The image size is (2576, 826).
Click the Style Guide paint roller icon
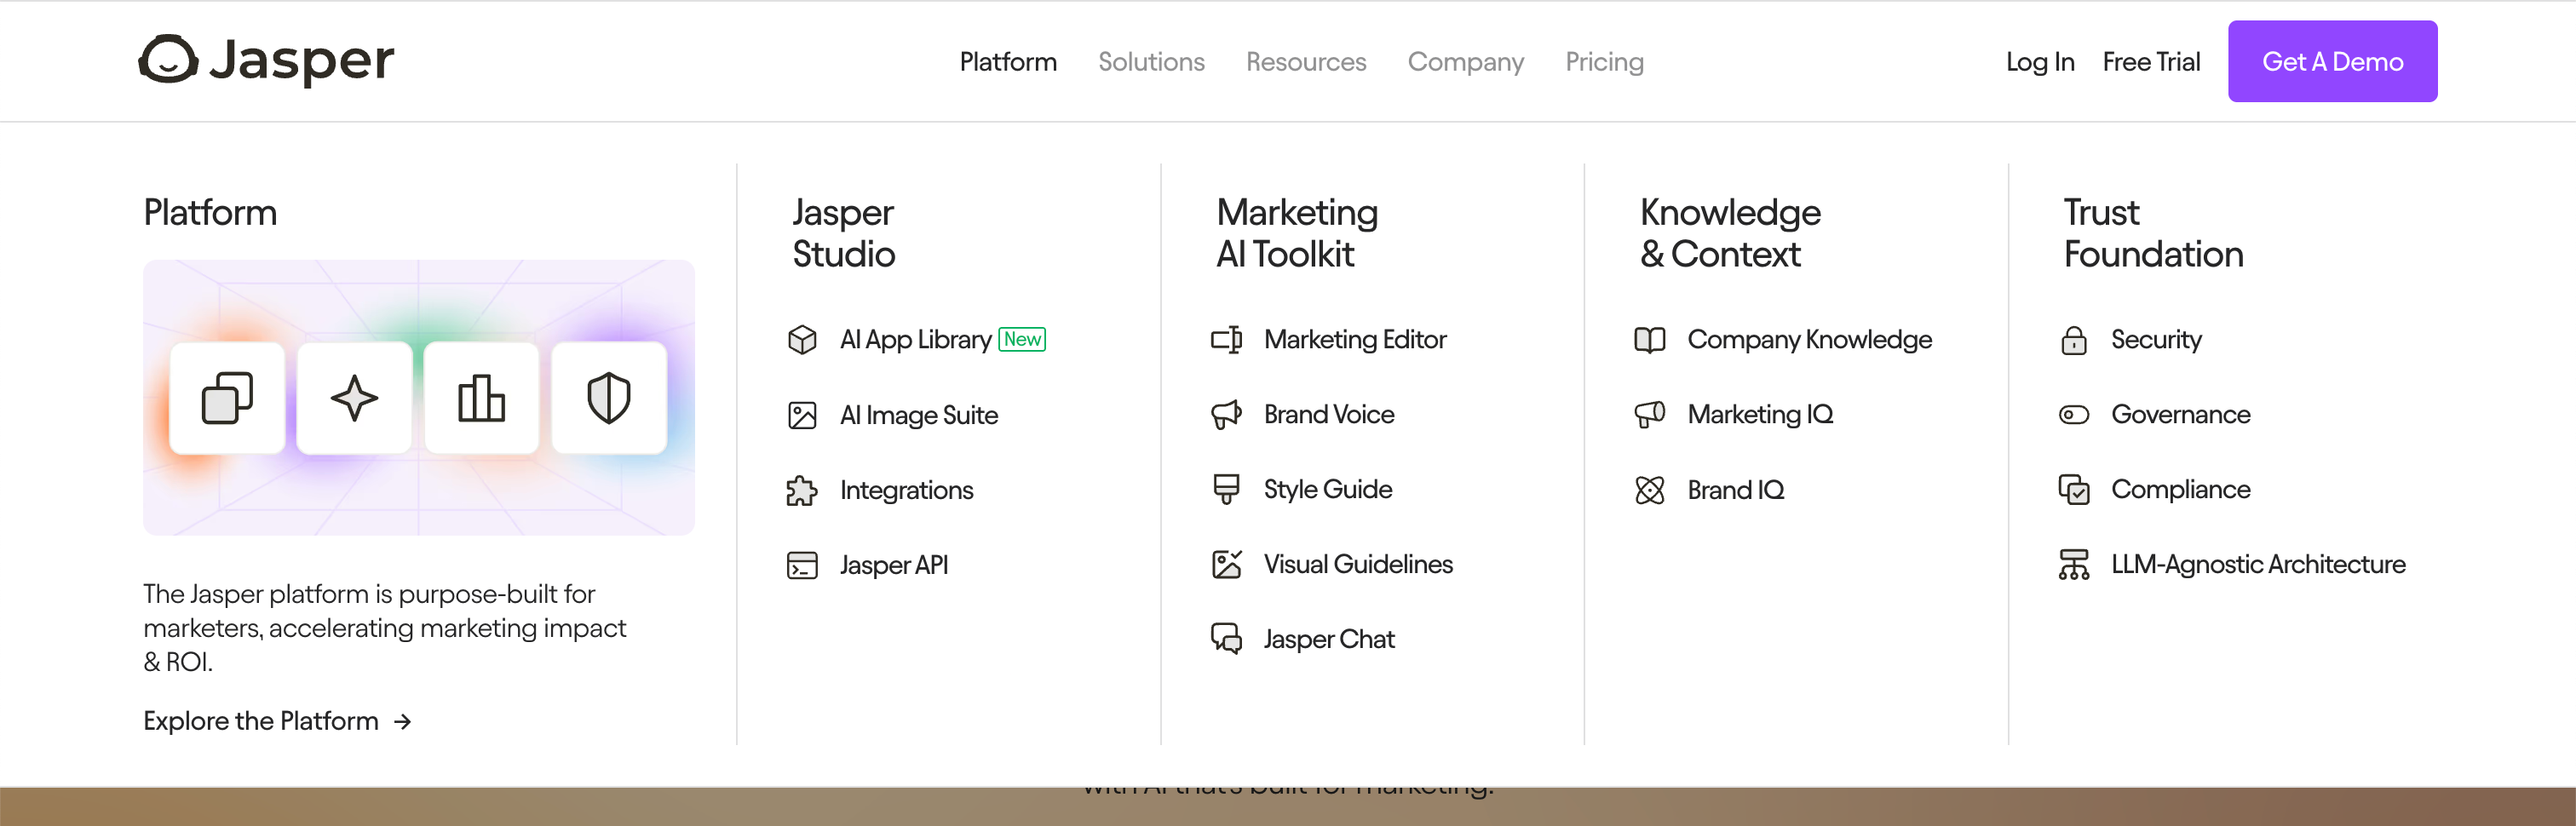click(1226, 489)
